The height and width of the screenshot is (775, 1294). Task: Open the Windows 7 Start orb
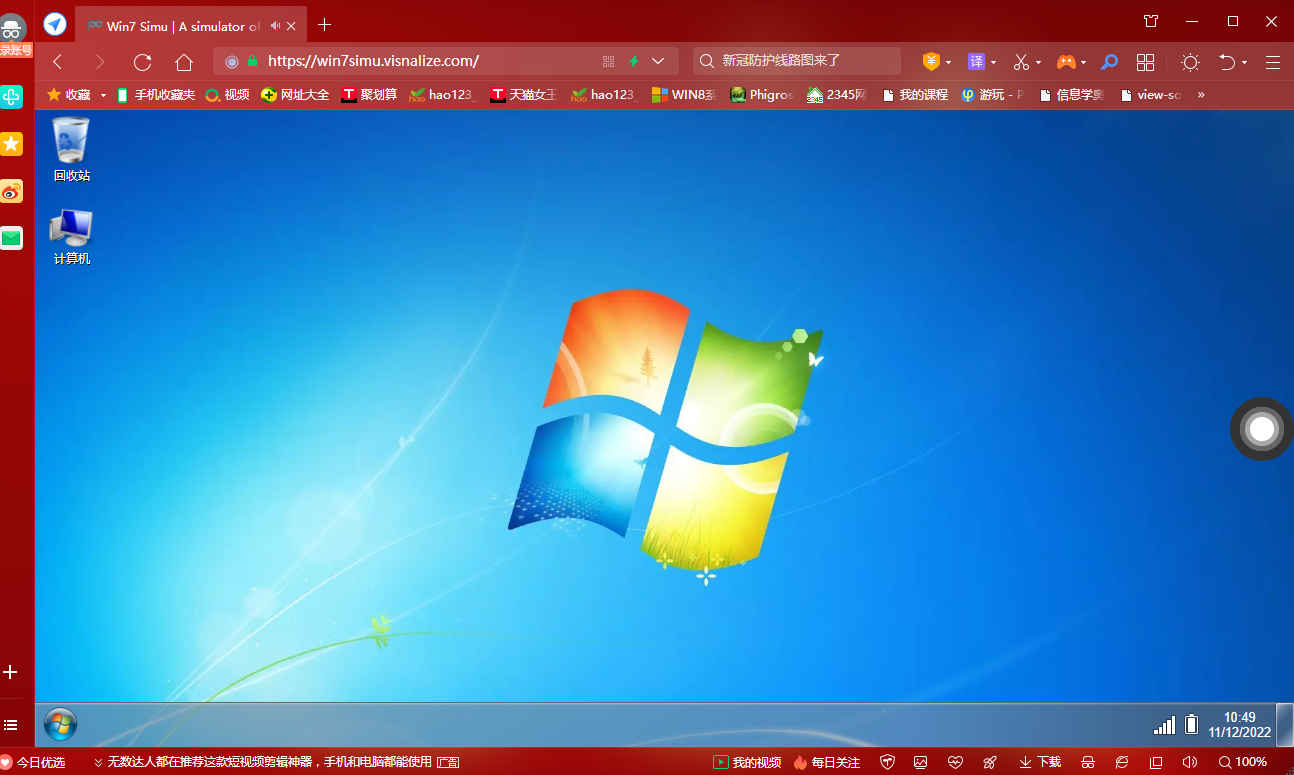click(60, 724)
